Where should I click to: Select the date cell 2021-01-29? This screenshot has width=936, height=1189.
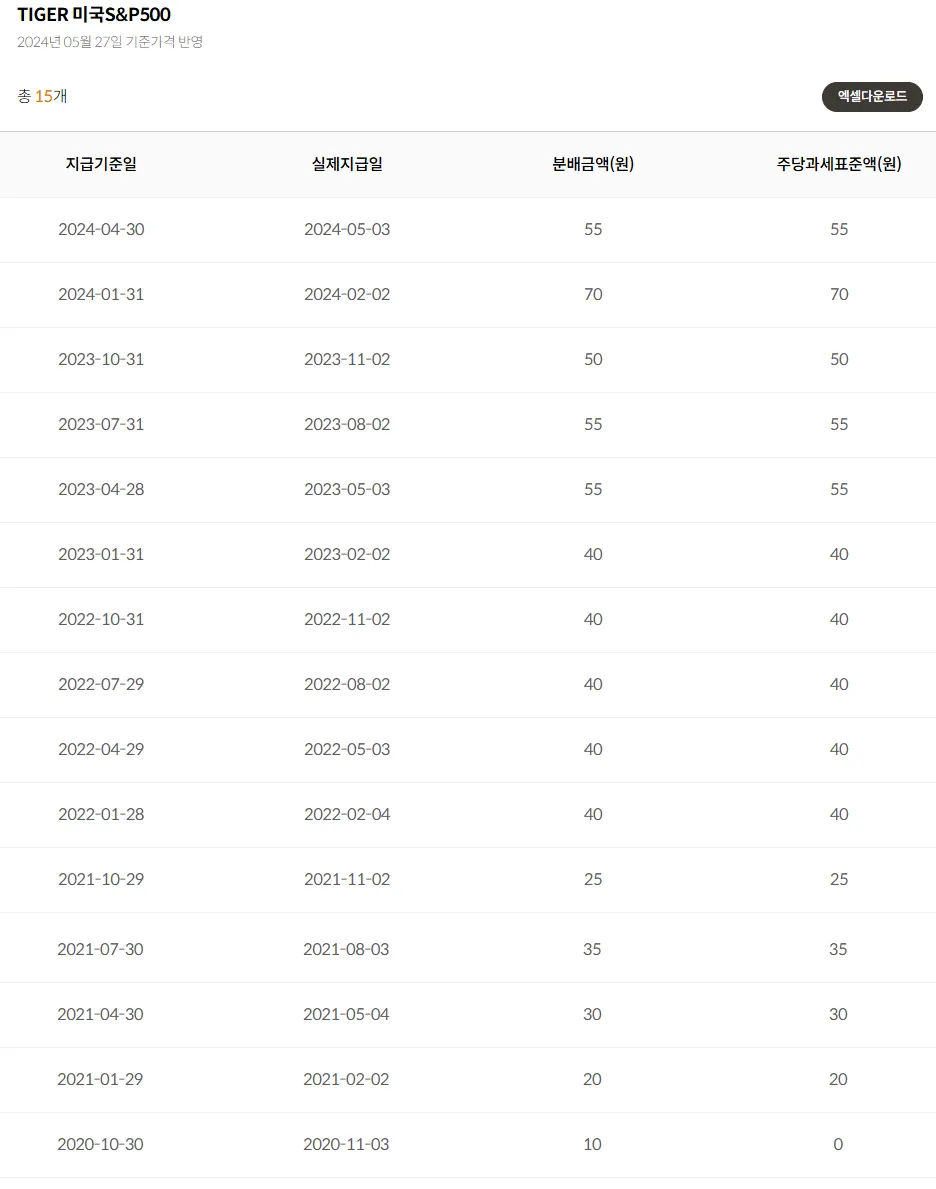click(100, 1079)
